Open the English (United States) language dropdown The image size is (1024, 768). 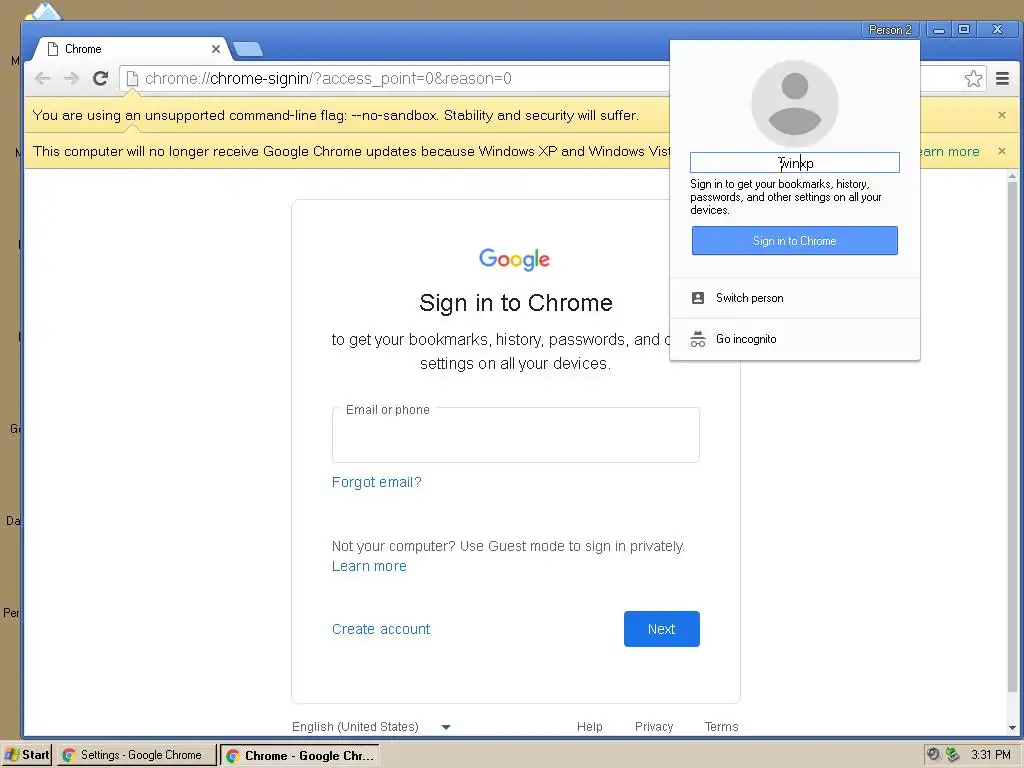[x=371, y=727]
